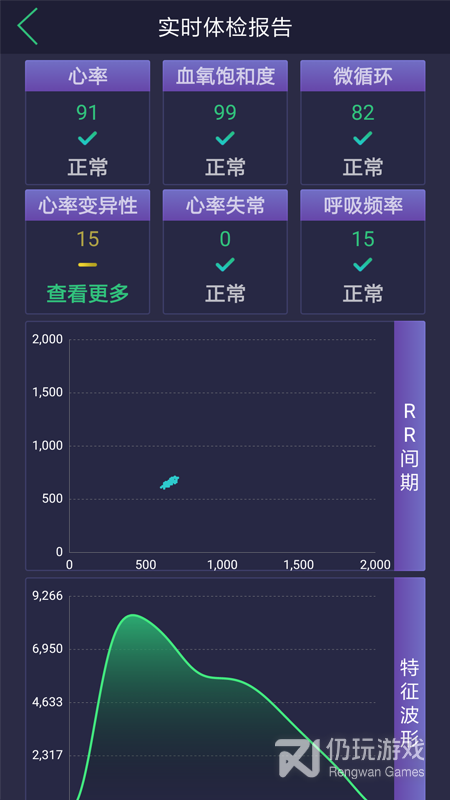
Task: Click the checkmark under microcirculation 82
Action: pyautogui.click(x=363, y=138)
